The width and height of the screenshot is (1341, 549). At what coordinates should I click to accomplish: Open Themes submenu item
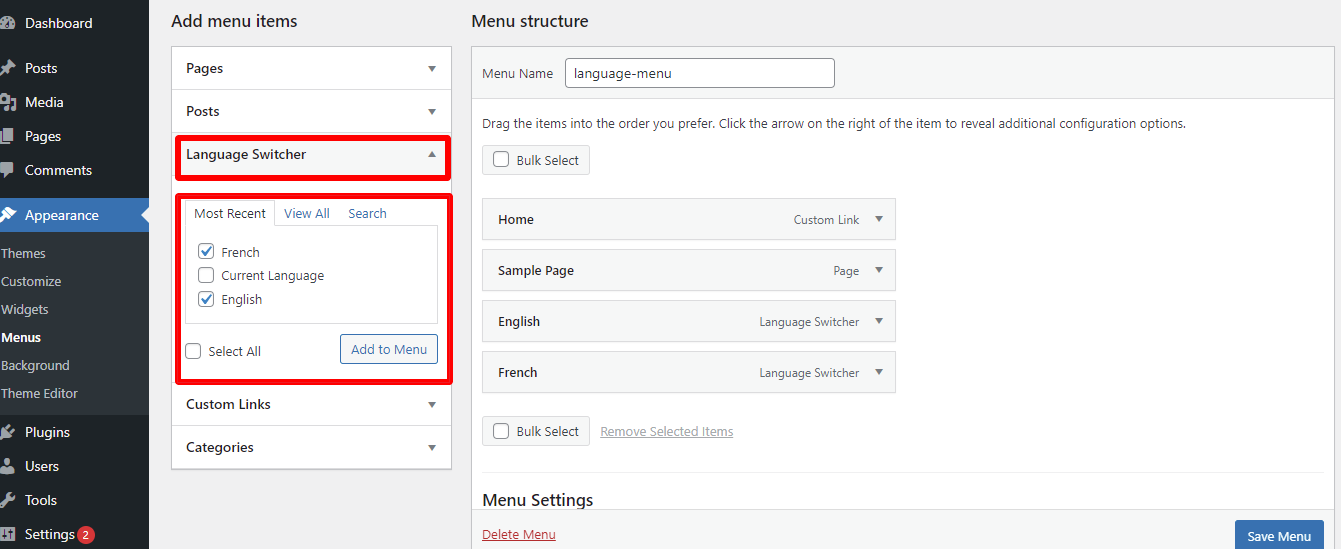click(x=23, y=253)
